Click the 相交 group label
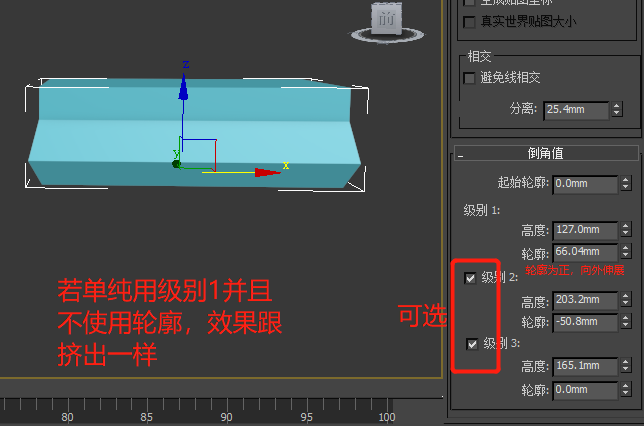This screenshot has height=426, width=644. pyautogui.click(x=479, y=56)
